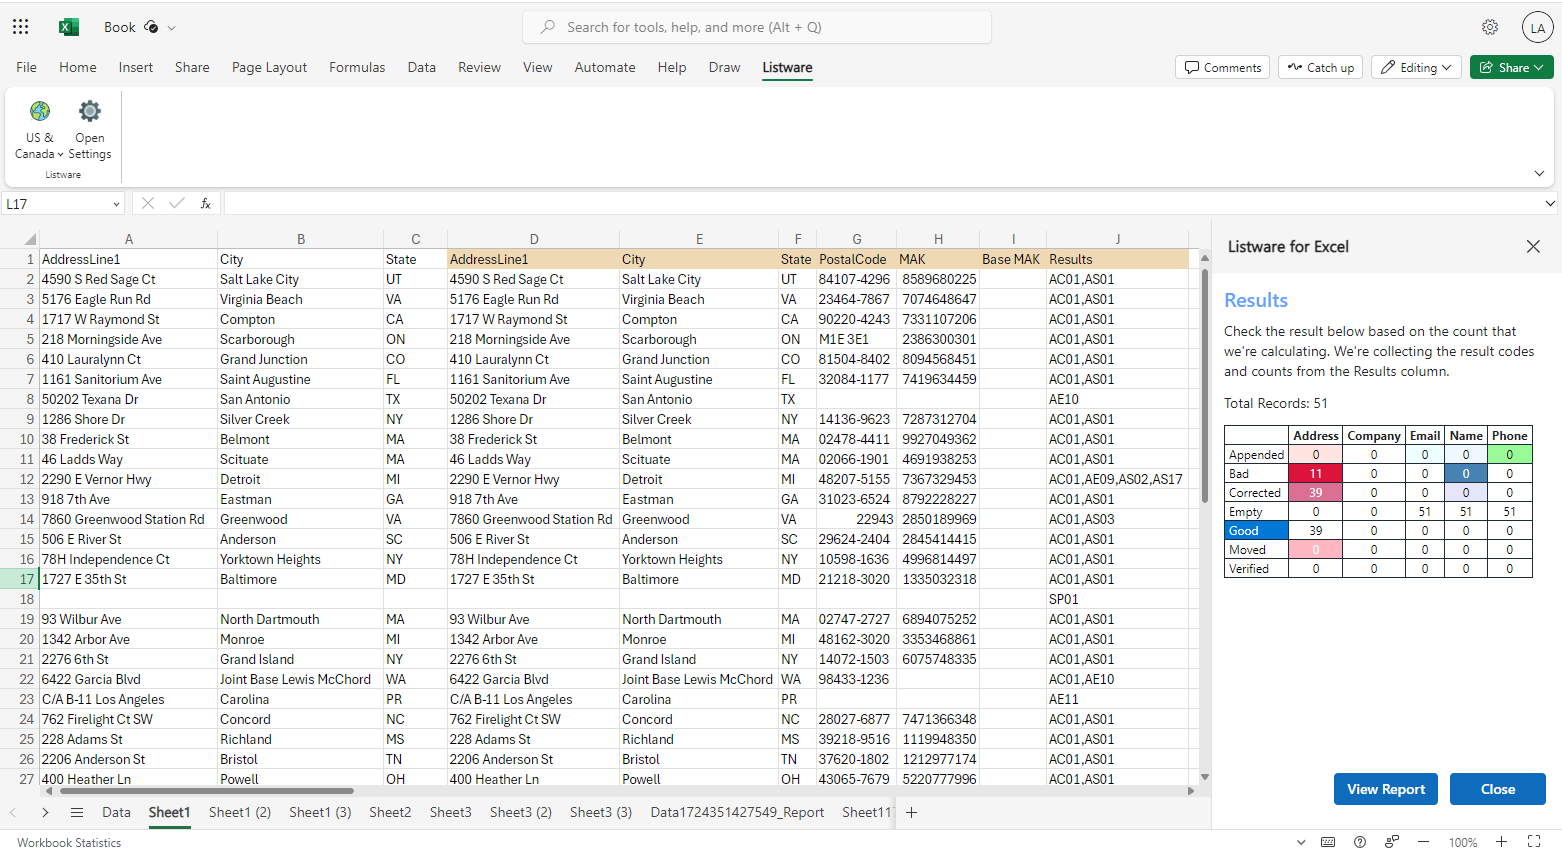Zoom out with minus icon

pos(1423,842)
